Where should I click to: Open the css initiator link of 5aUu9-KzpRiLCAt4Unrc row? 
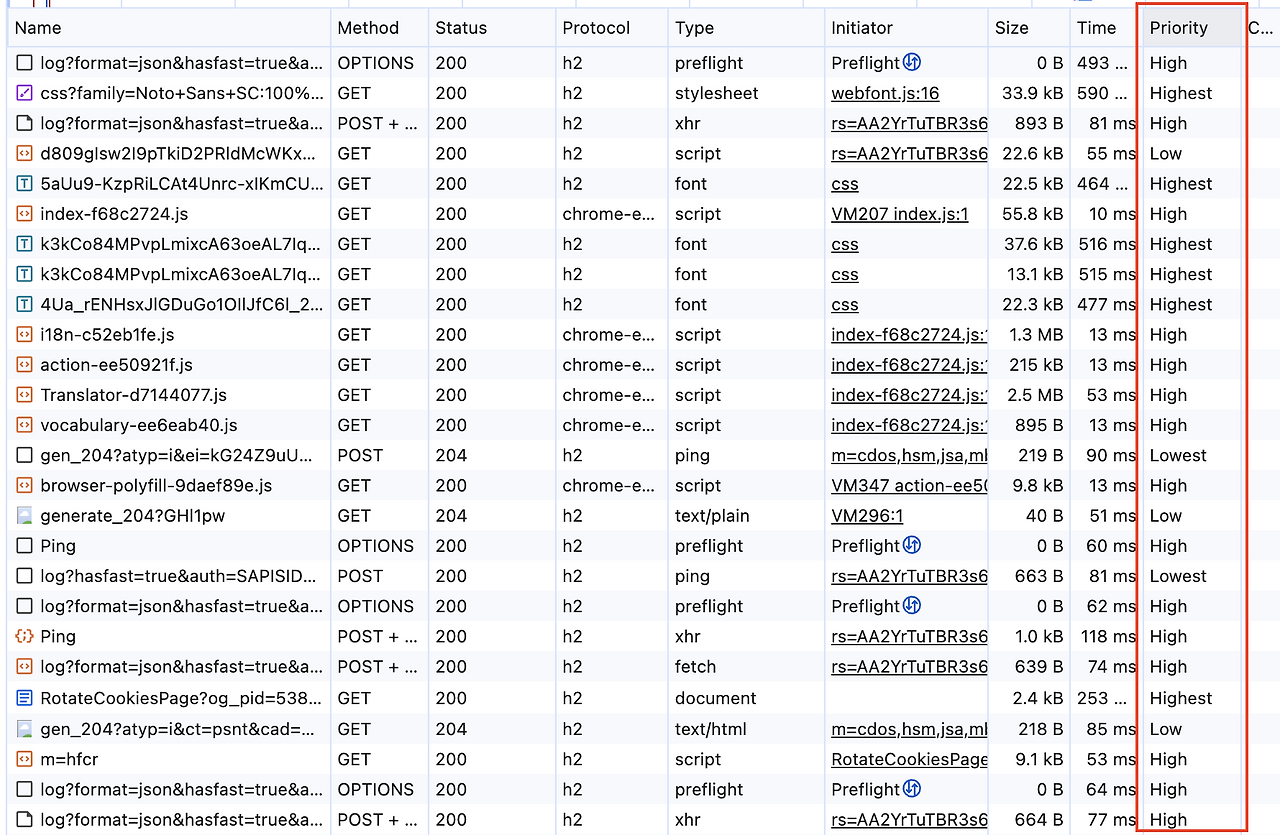coord(845,184)
